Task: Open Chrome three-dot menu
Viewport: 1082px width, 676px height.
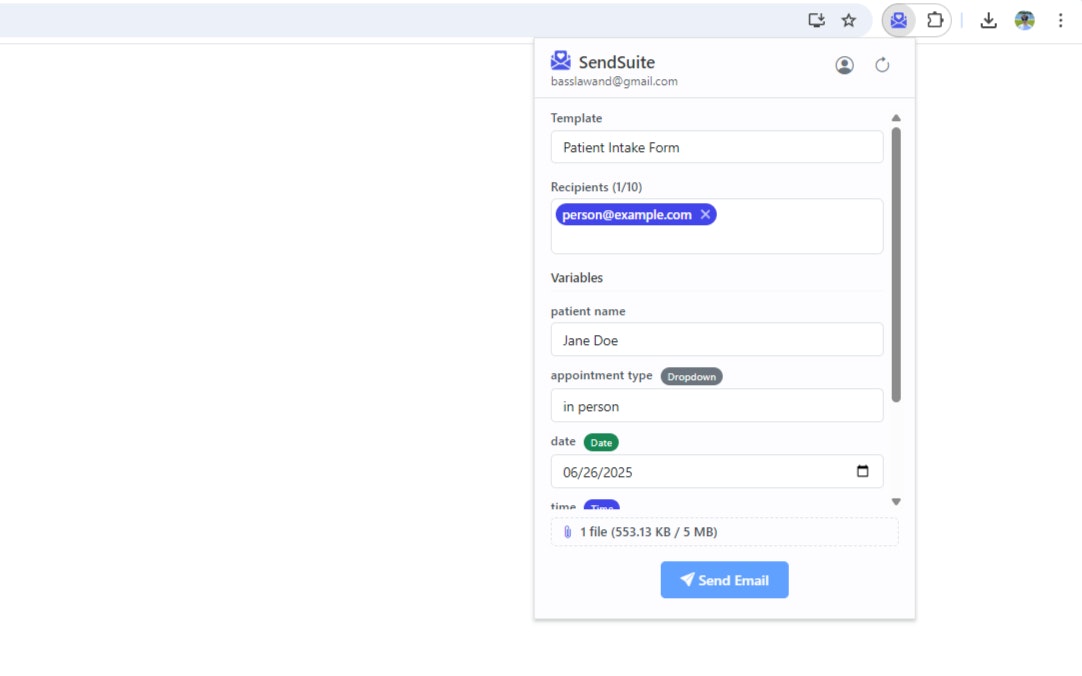Action: [x=1061, y=20]
